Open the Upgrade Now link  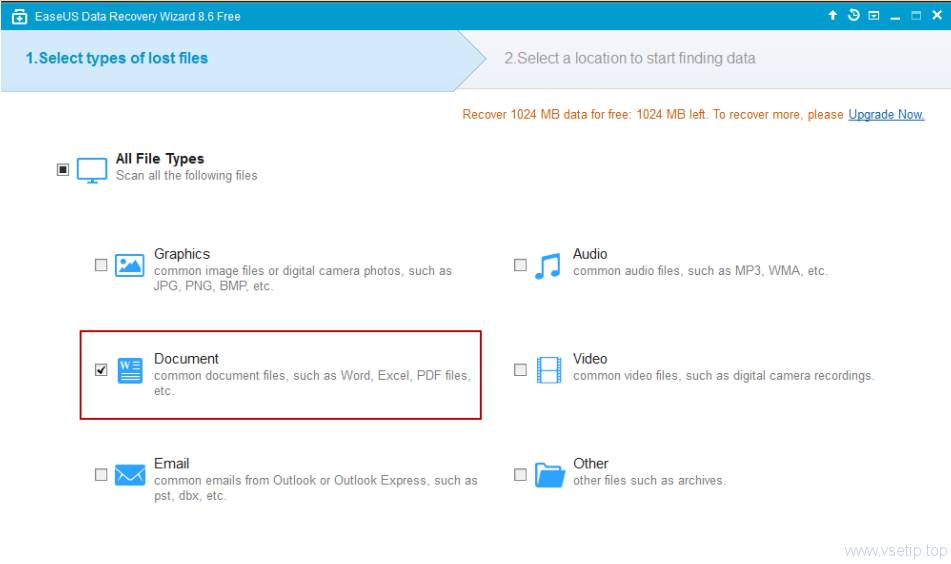[886, 115]
